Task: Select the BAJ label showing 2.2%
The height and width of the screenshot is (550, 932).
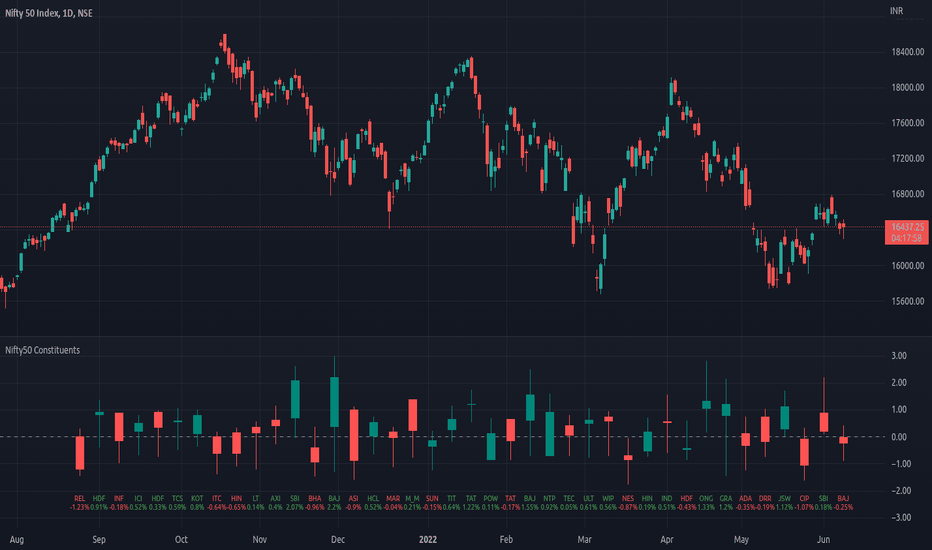Action: click(334, 503)
